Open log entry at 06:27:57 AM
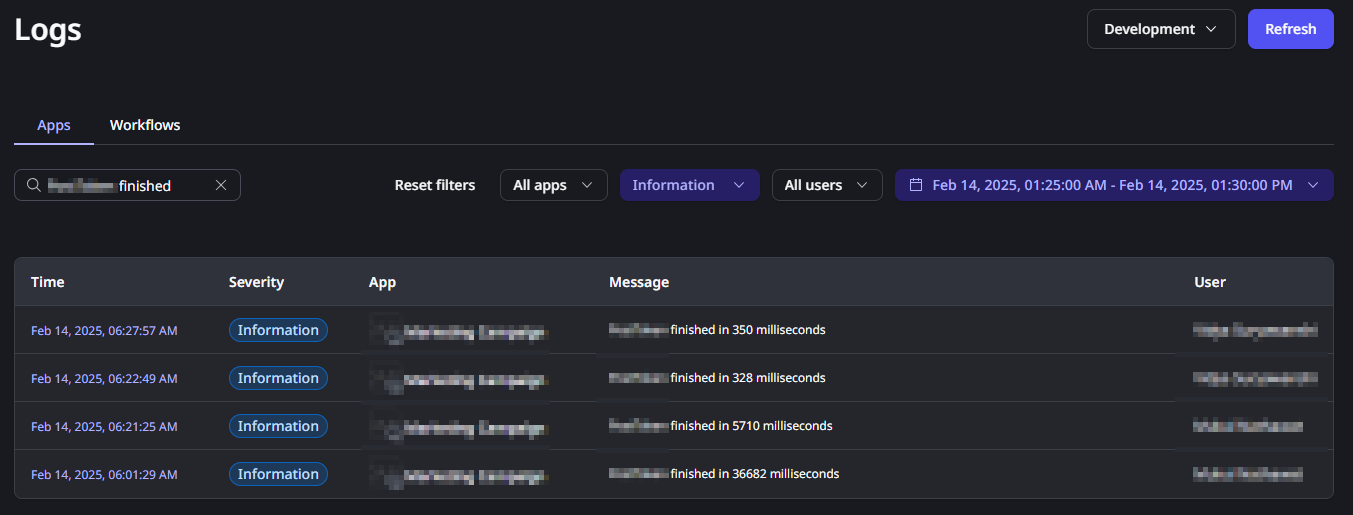The image size is (1353, 515). point(104,330)
